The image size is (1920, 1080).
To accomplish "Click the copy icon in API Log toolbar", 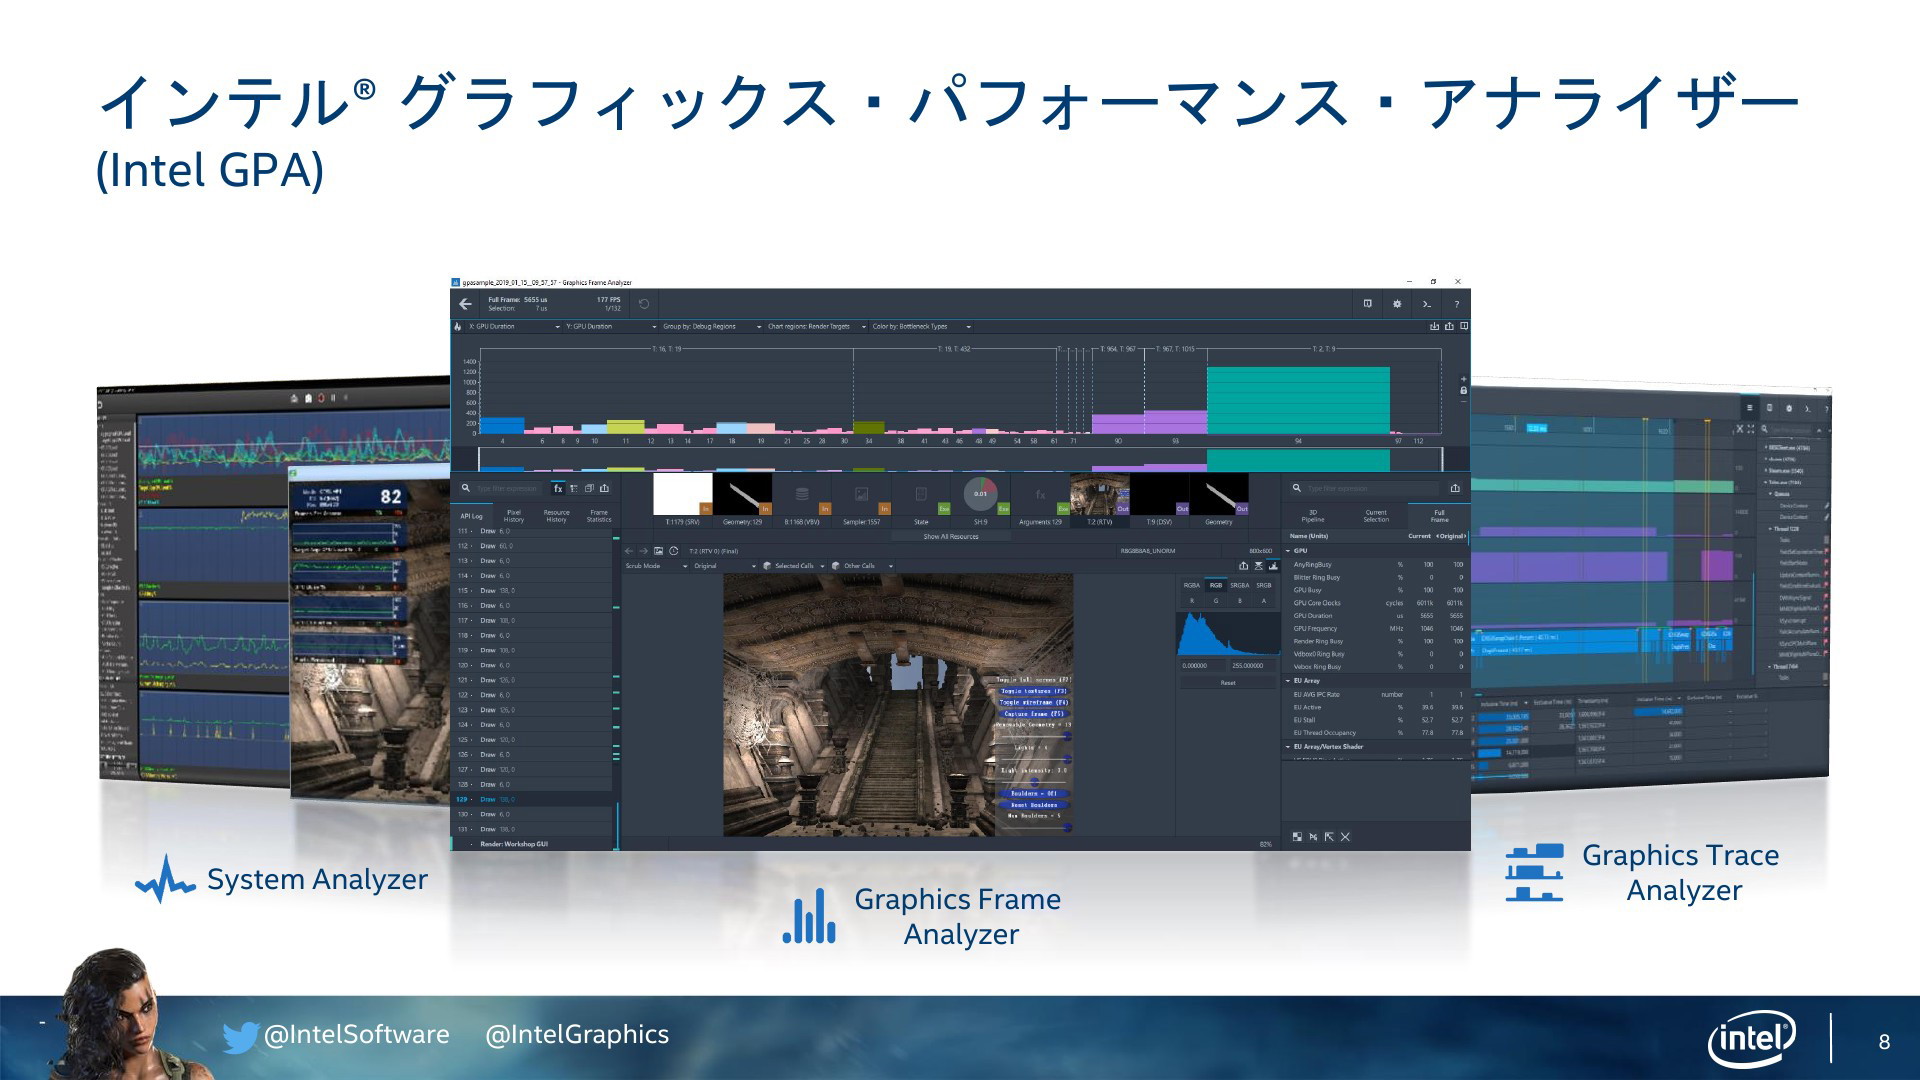I will pyautogui.click(x=589, y=488).
